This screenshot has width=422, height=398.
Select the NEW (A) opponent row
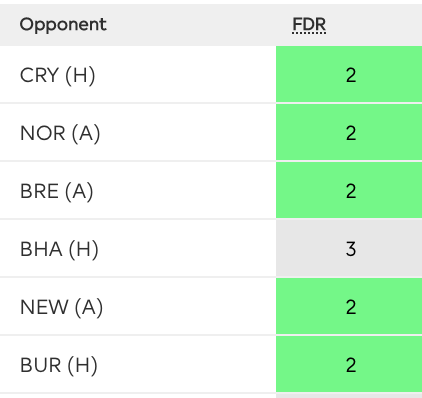click(x=211, y=307)
